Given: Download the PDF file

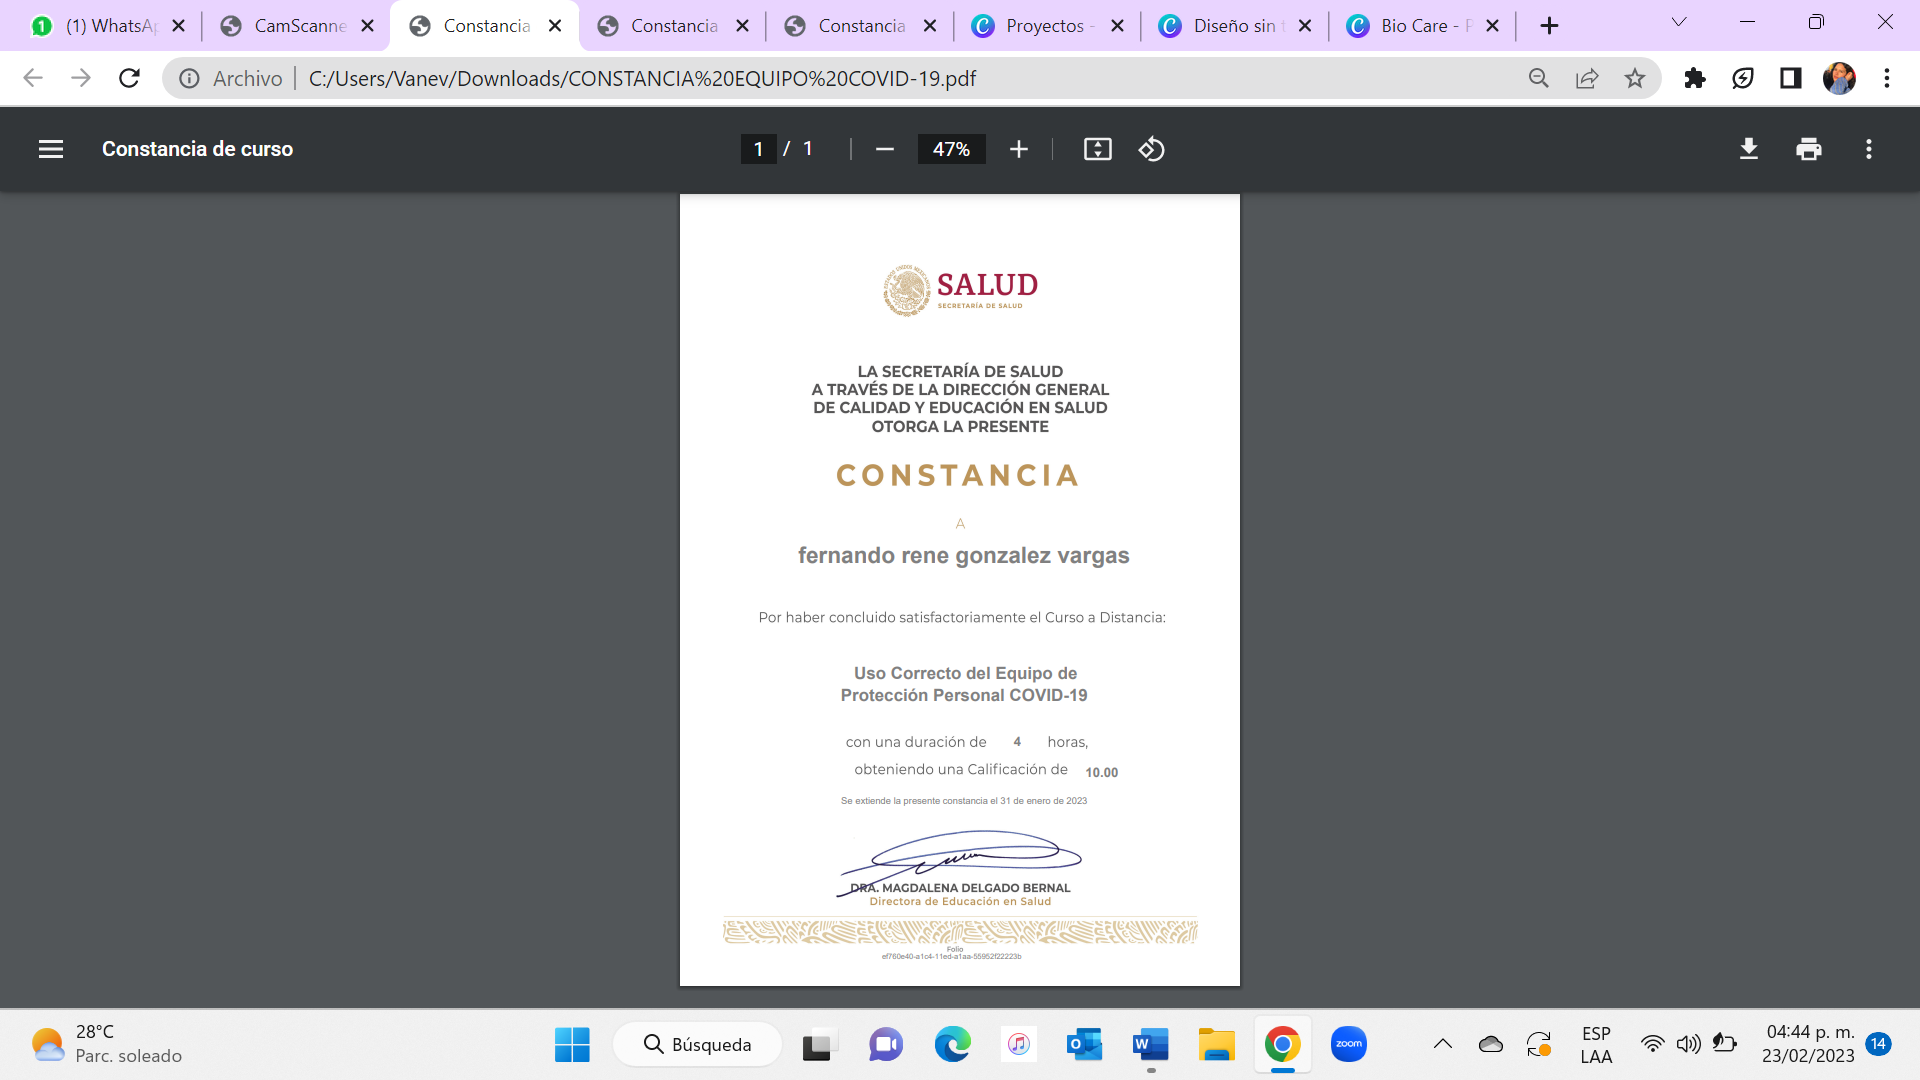Looking at the screenshot, I should [1748, 149].
